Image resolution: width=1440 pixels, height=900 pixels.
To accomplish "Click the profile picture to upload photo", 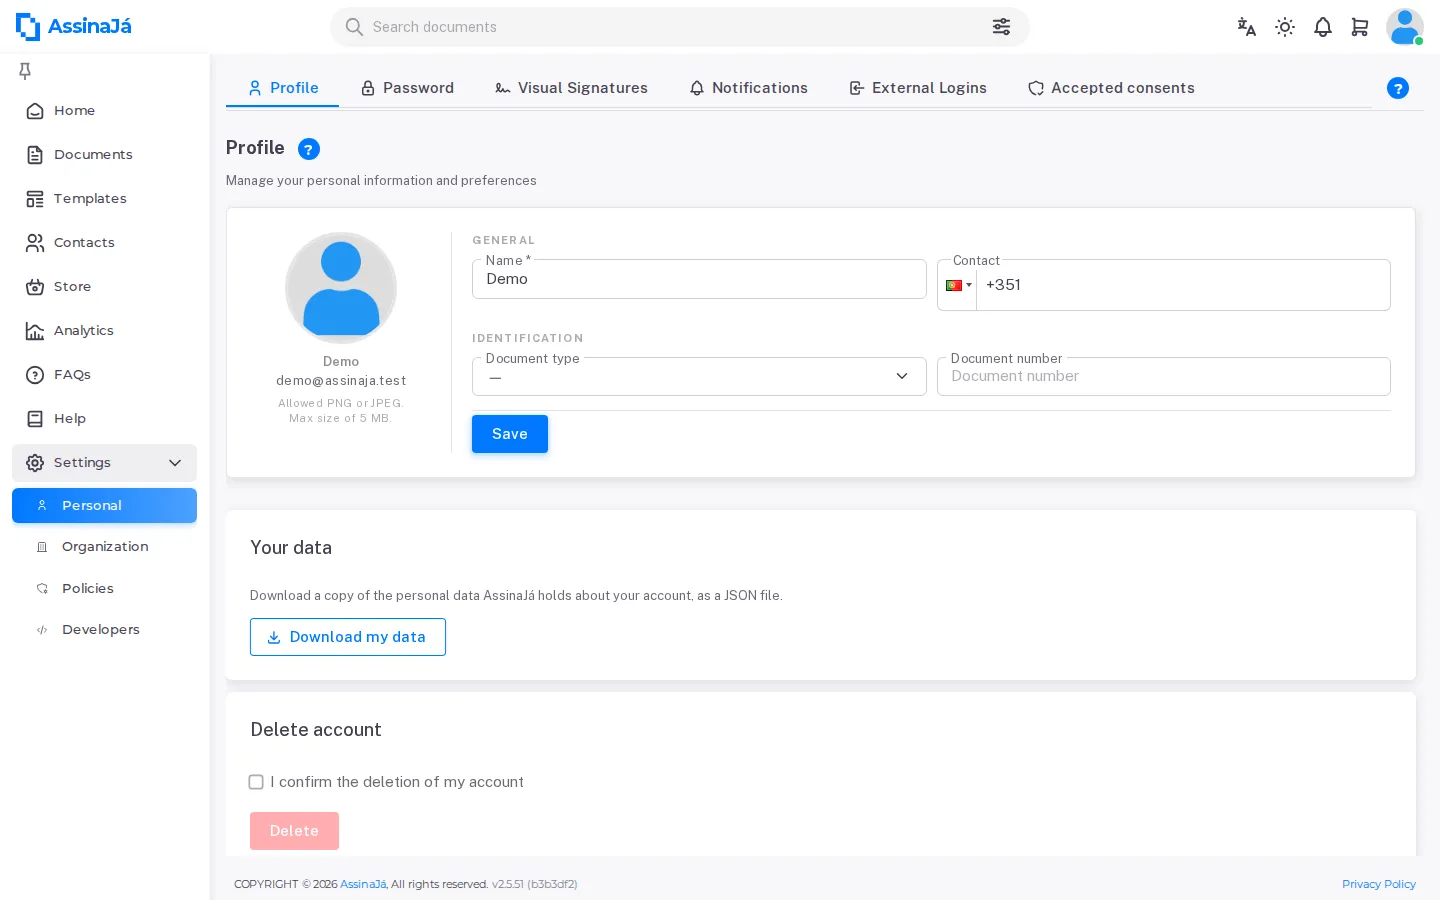I will click(341, 288).
